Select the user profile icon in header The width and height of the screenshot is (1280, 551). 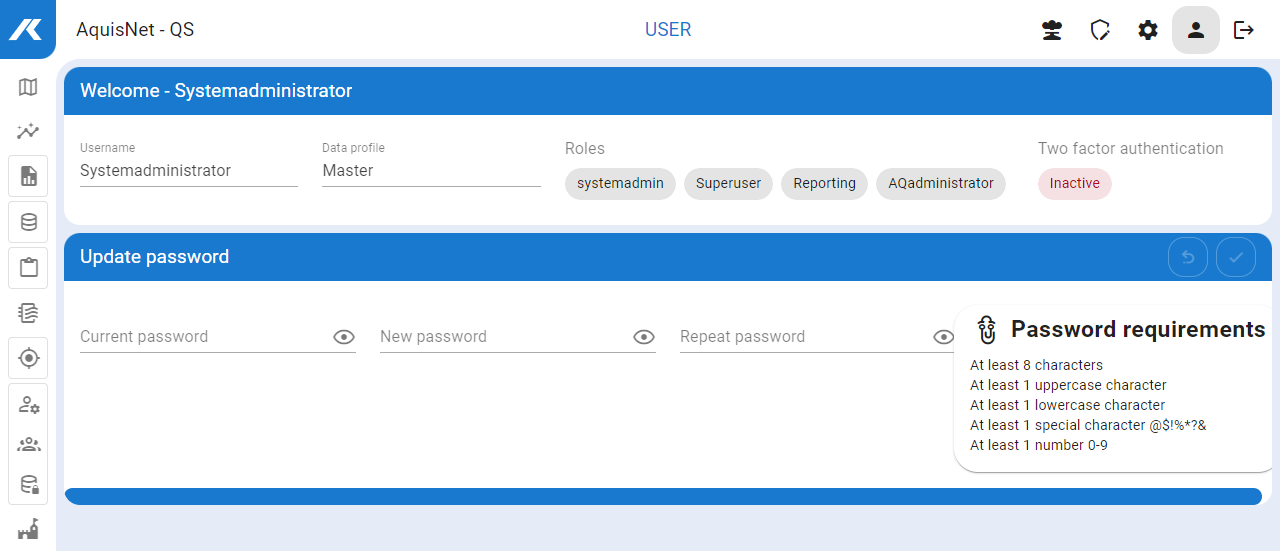1196,30
